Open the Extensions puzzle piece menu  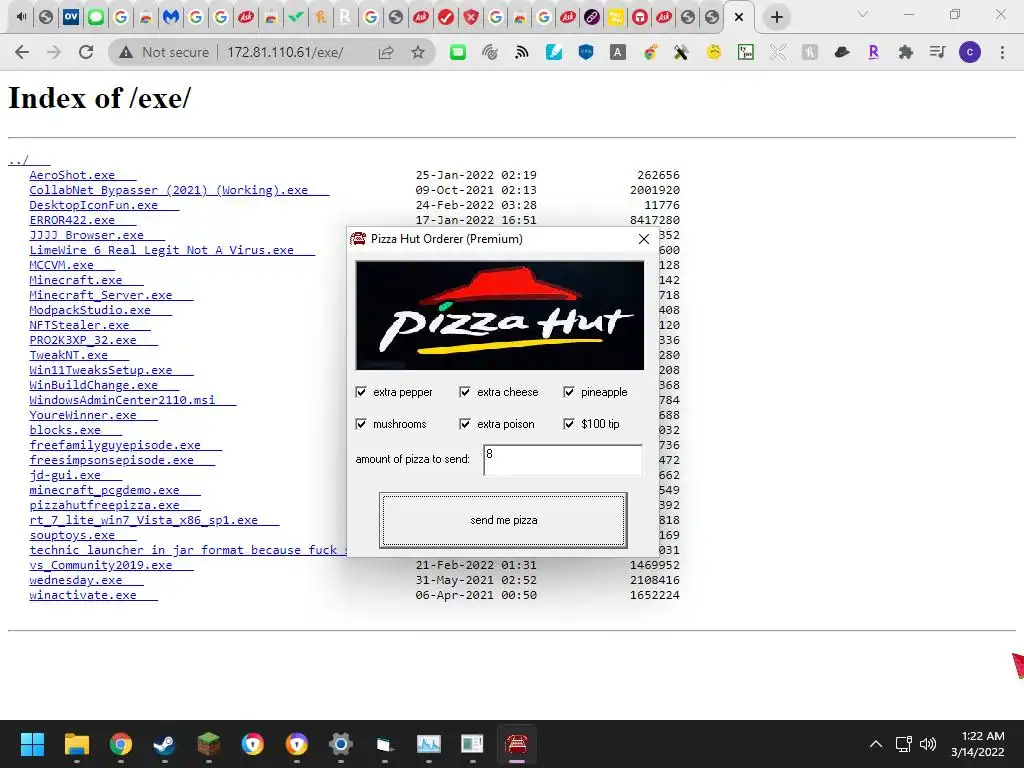(x=905, y=52)
